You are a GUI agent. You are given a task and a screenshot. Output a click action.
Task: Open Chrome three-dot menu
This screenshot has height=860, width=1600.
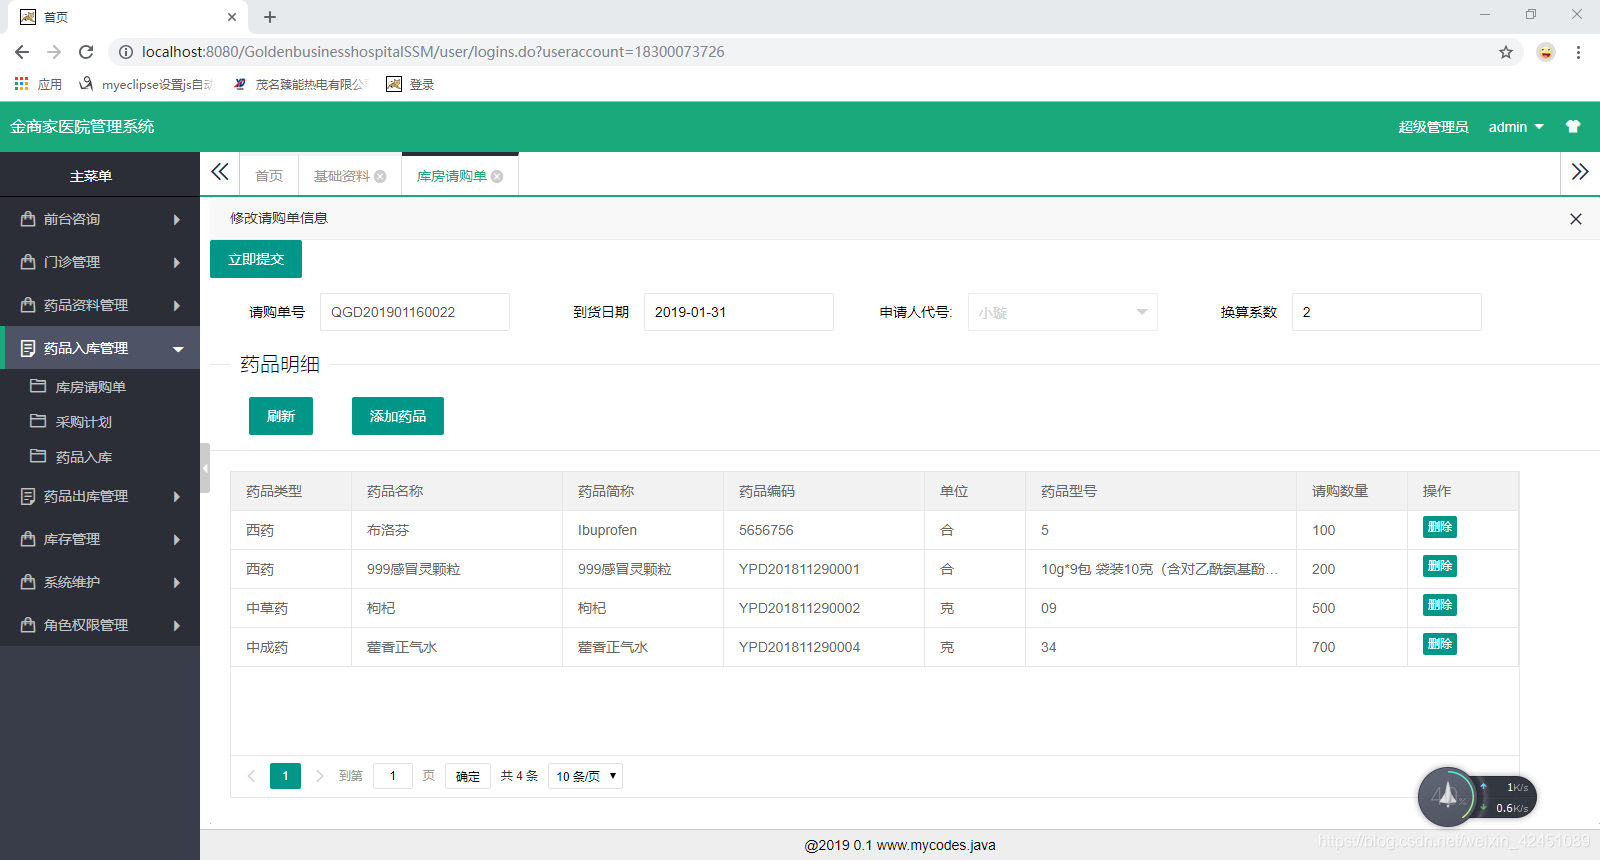1578,52
